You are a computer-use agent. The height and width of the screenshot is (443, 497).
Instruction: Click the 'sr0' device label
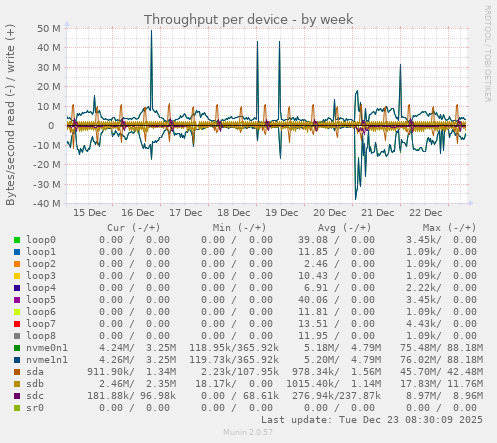(35, 408)
